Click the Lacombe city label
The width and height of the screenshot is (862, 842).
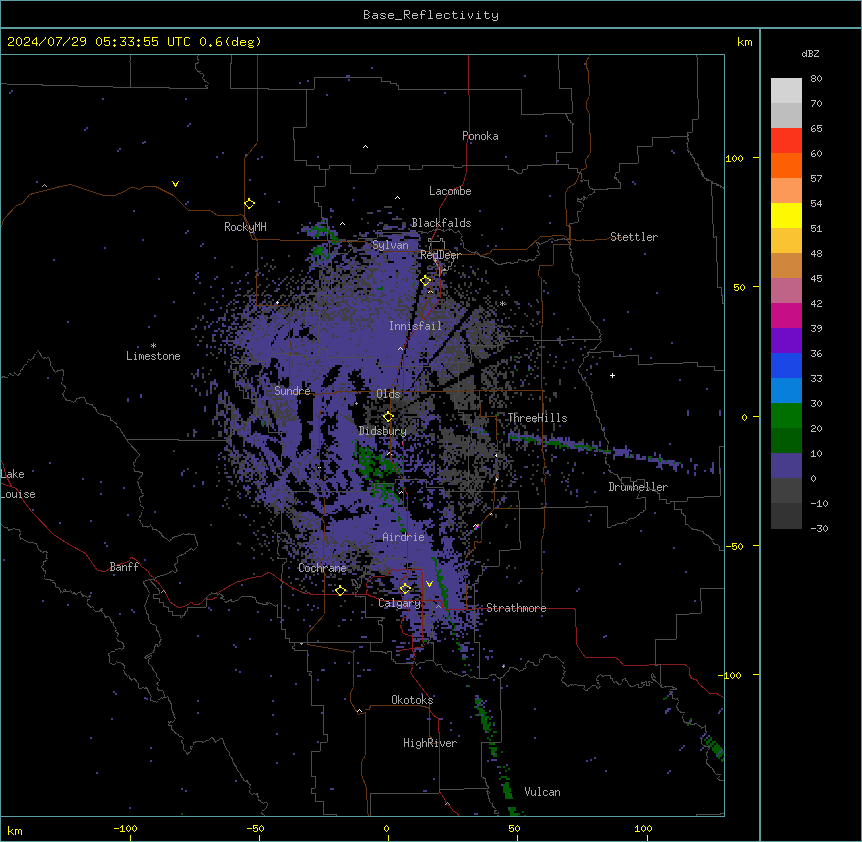450,191
